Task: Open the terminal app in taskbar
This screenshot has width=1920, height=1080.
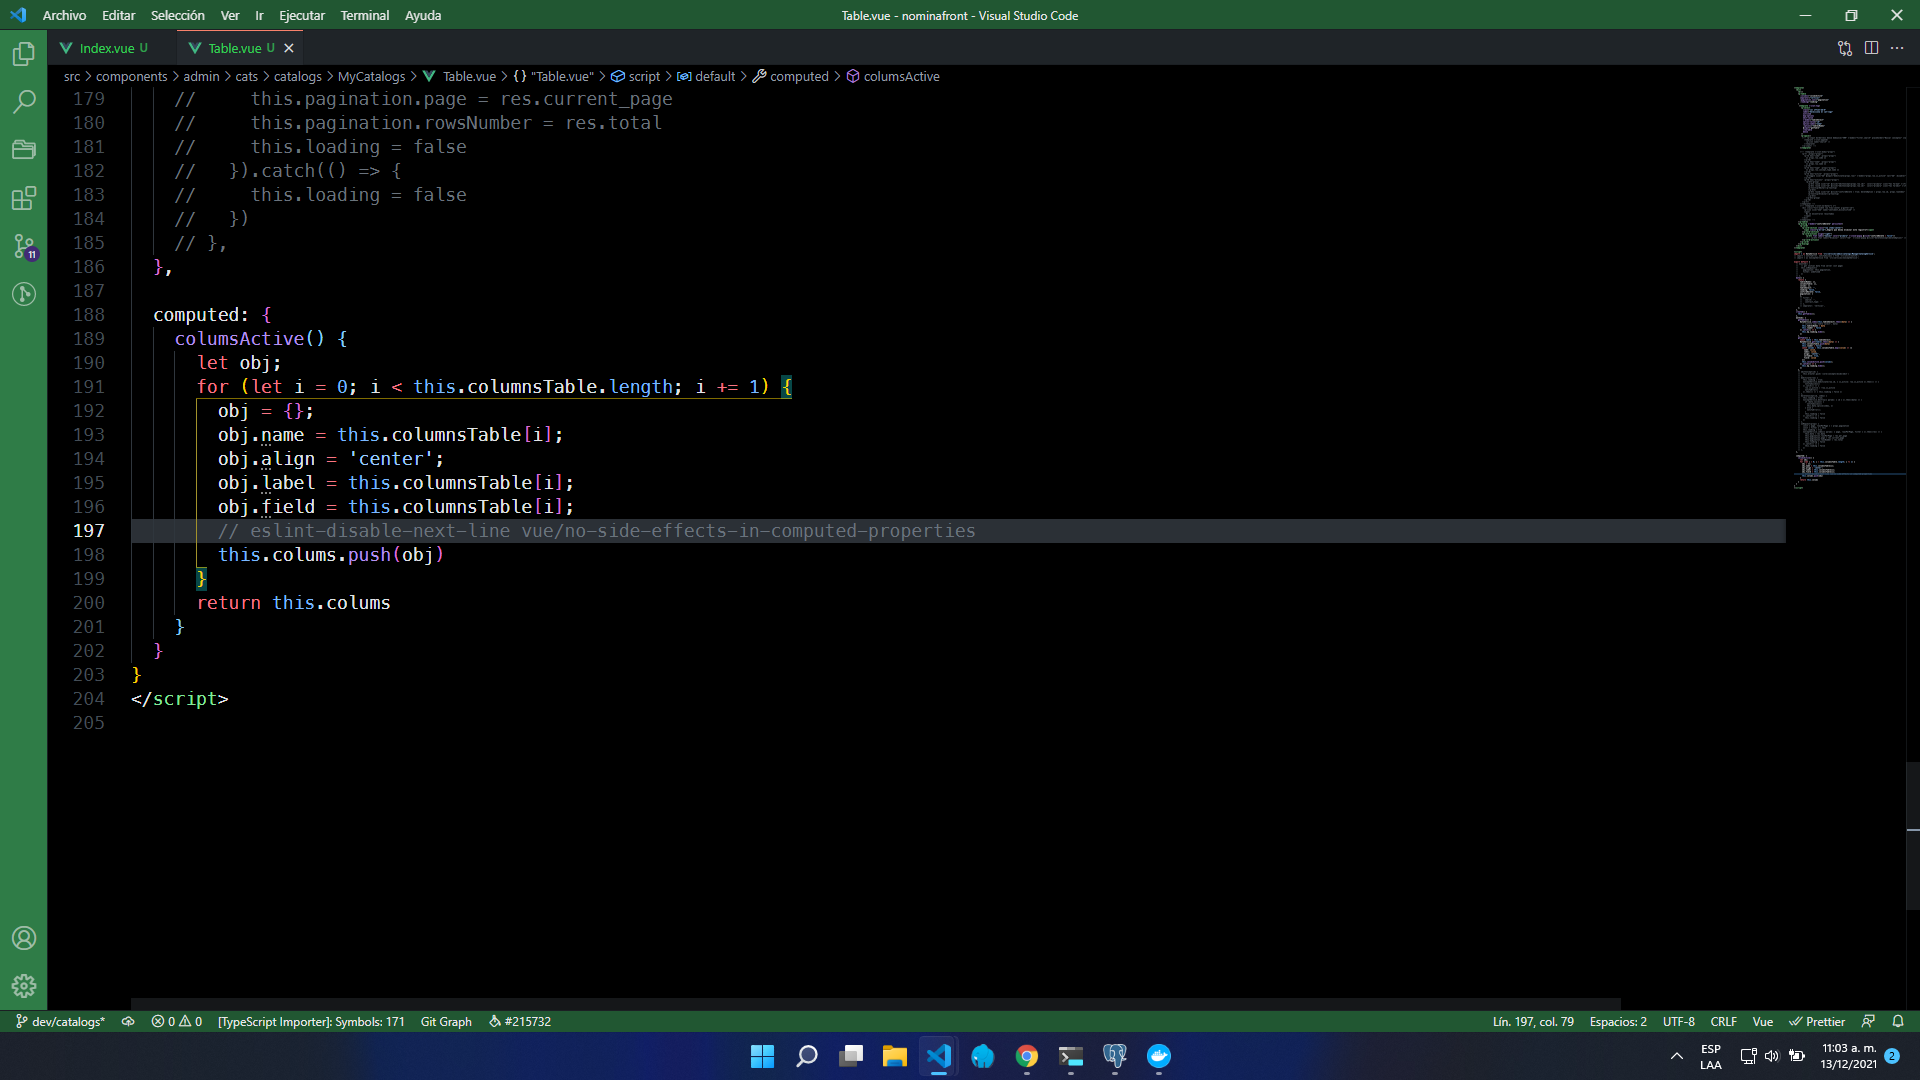Action: [1070, 1056]
